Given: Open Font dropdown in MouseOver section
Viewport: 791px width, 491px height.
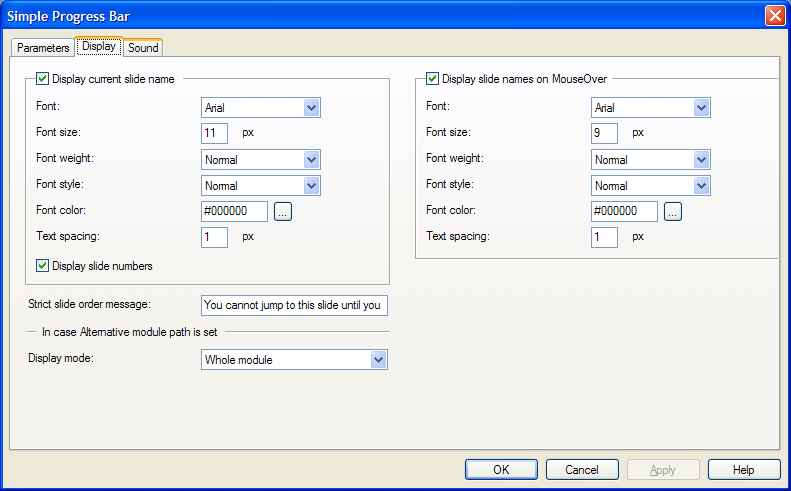Looking at the screenshot, I should [x=701, y=107].
